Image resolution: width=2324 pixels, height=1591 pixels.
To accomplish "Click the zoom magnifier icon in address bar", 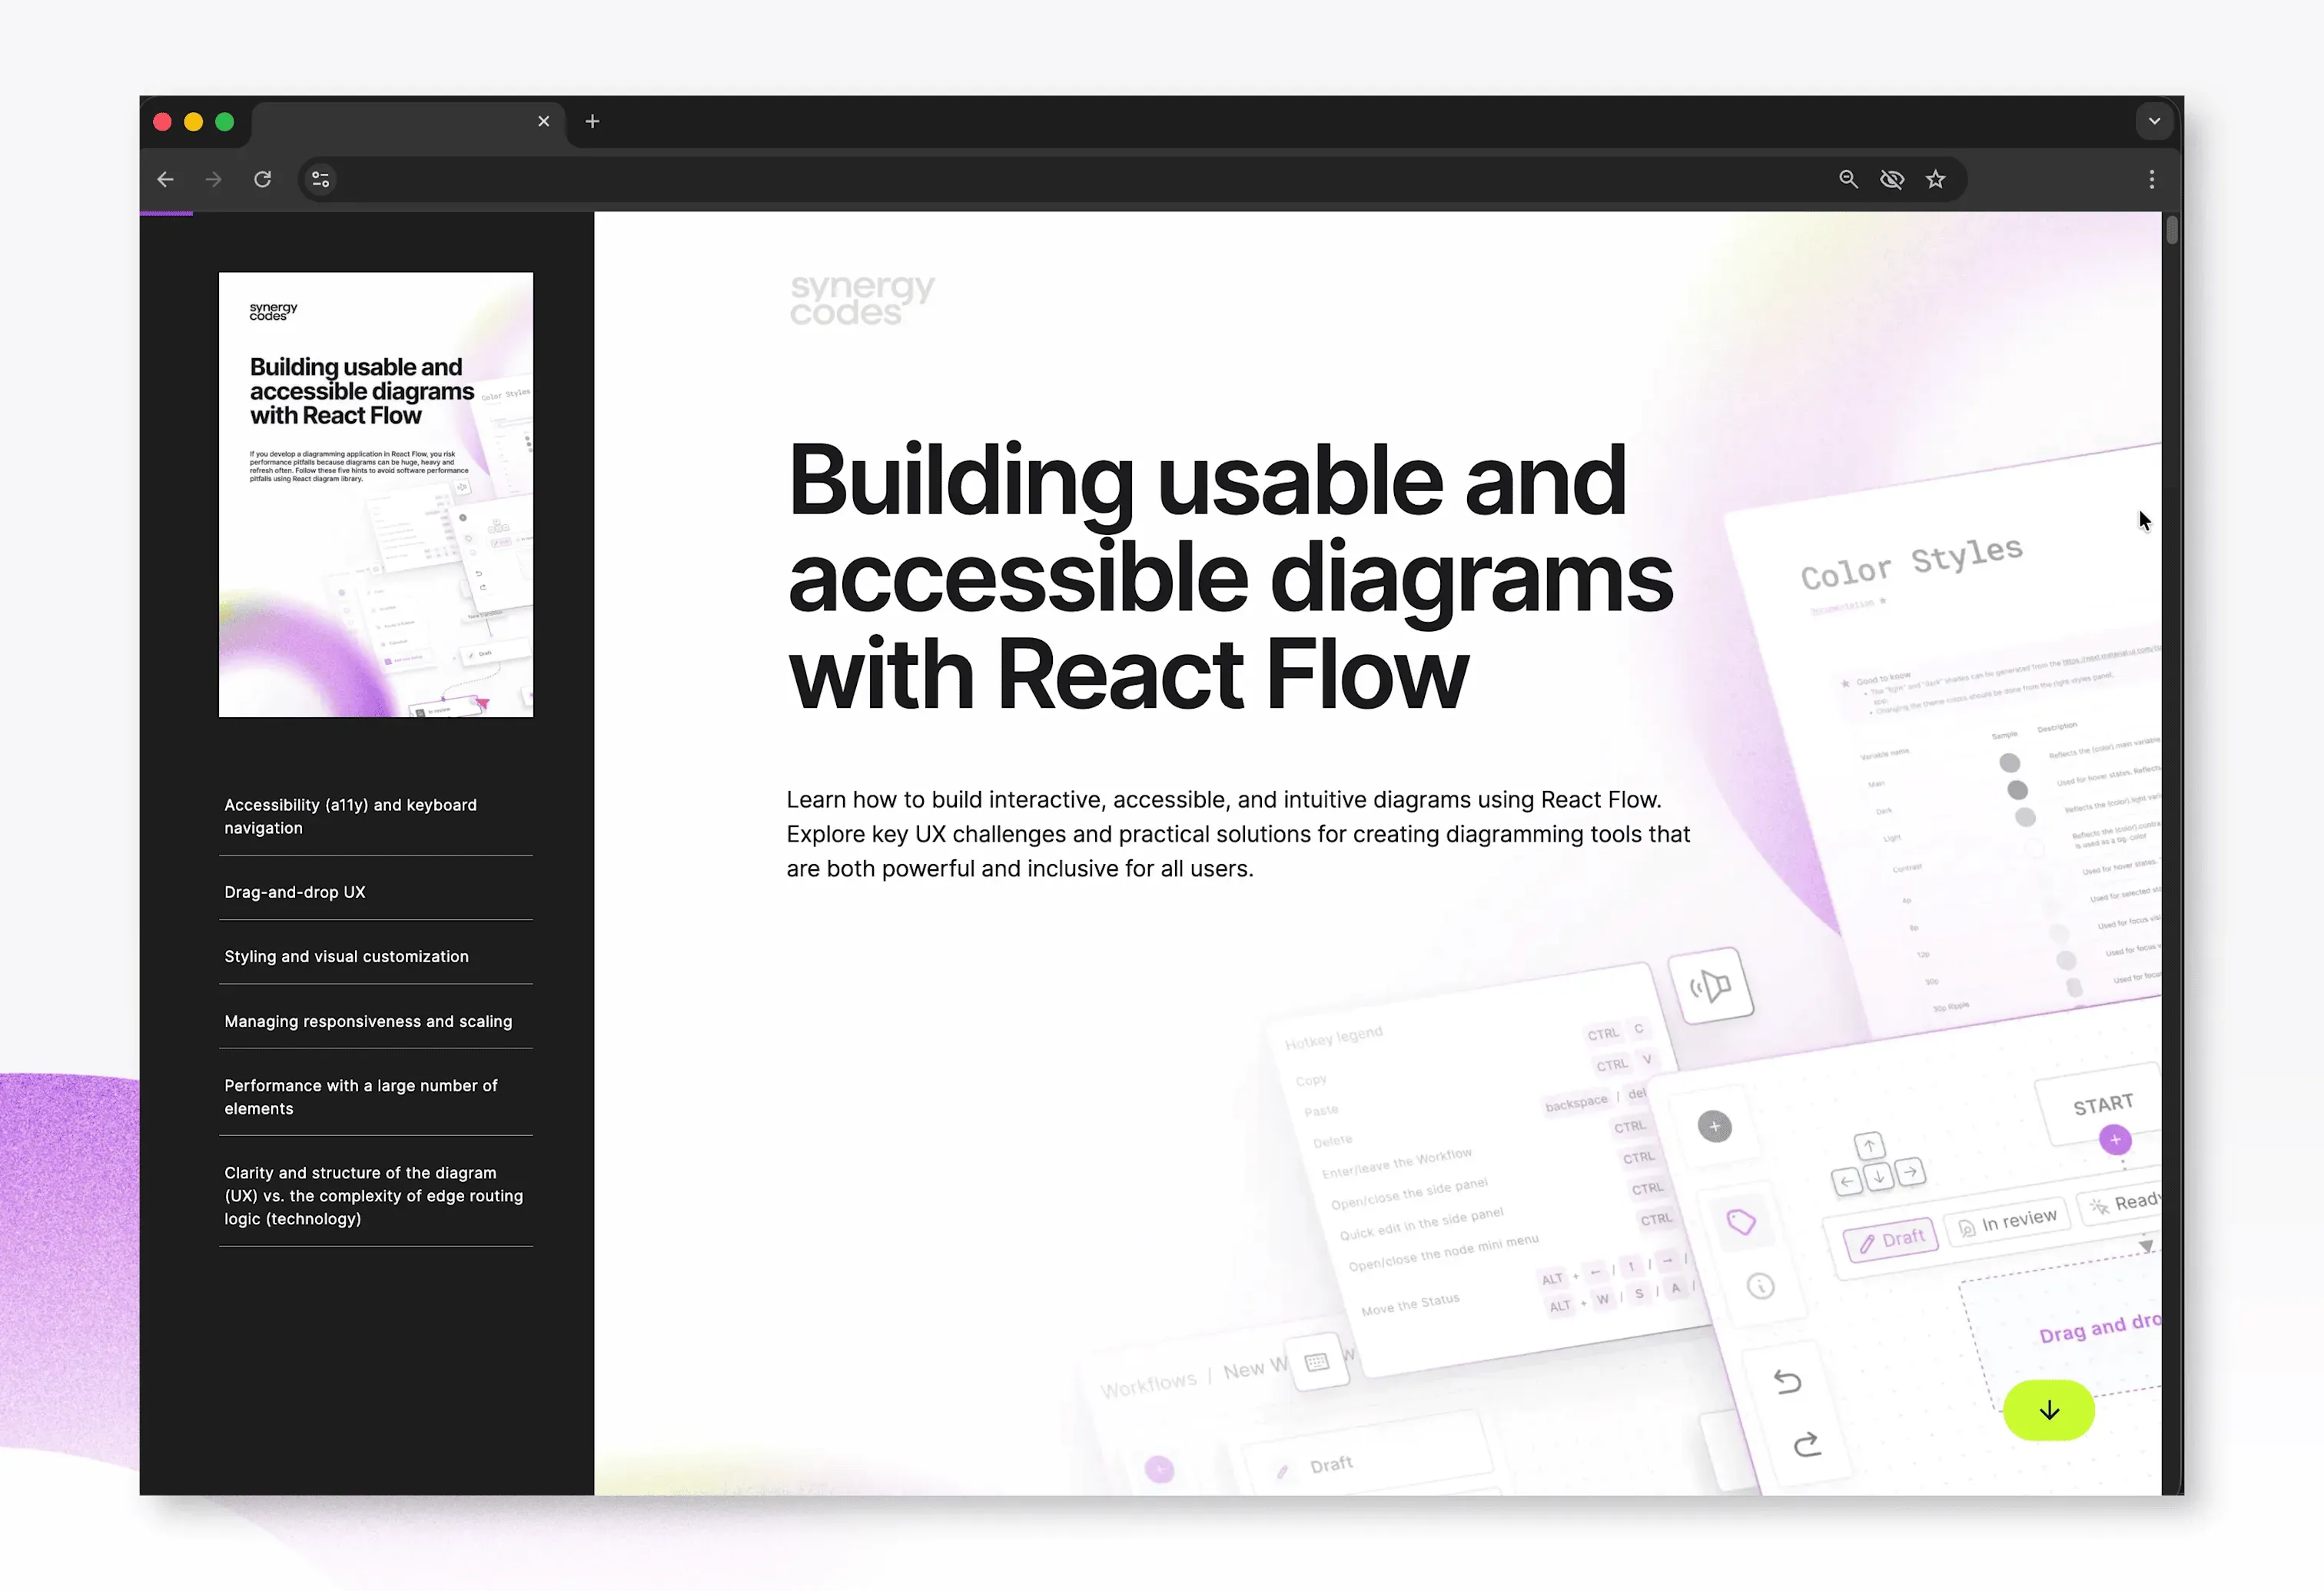I will 1848,179.
